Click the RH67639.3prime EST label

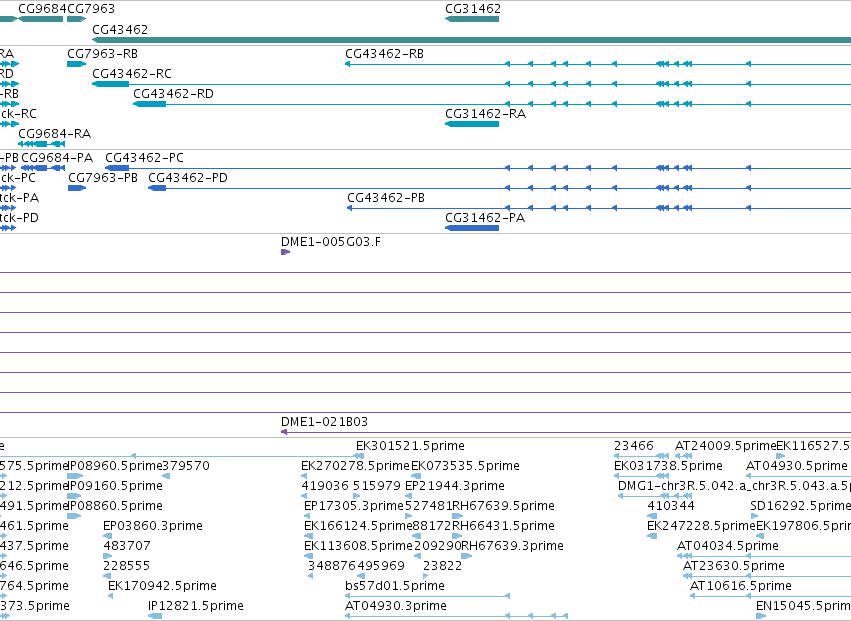(512, 547)
